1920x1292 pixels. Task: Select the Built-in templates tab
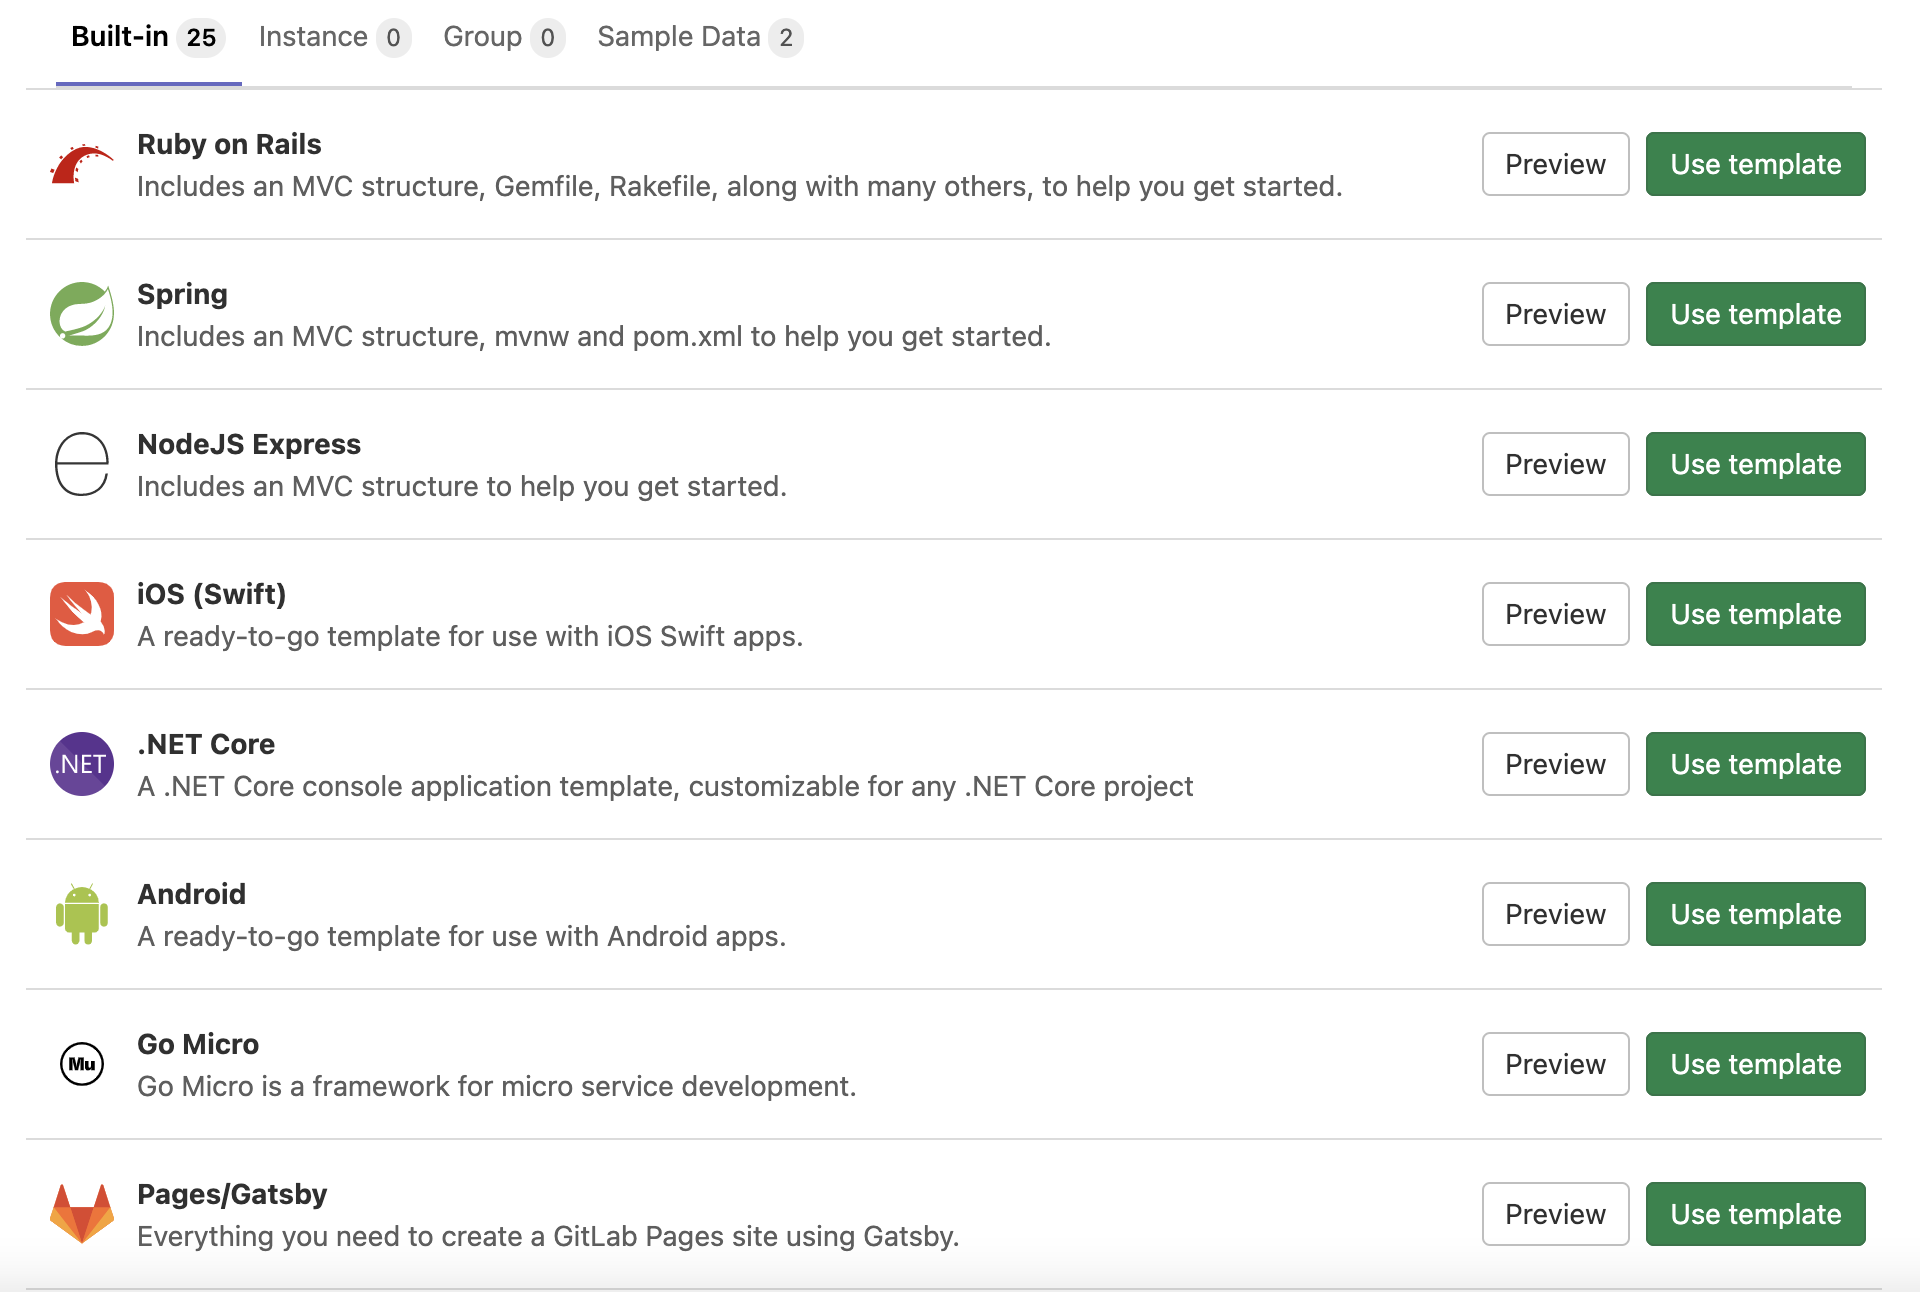(118, 37)
